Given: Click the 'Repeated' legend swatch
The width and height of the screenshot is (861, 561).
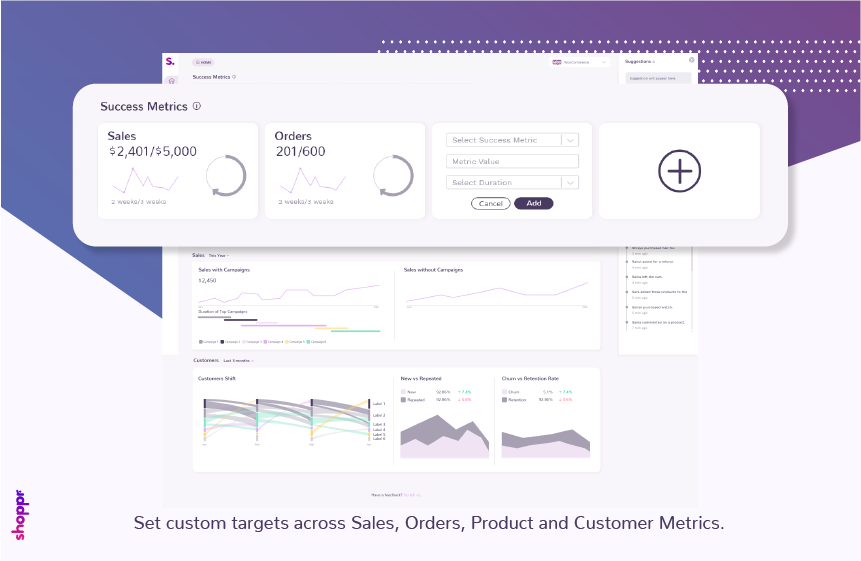Looking at the screenshot, I should [403, 400].
